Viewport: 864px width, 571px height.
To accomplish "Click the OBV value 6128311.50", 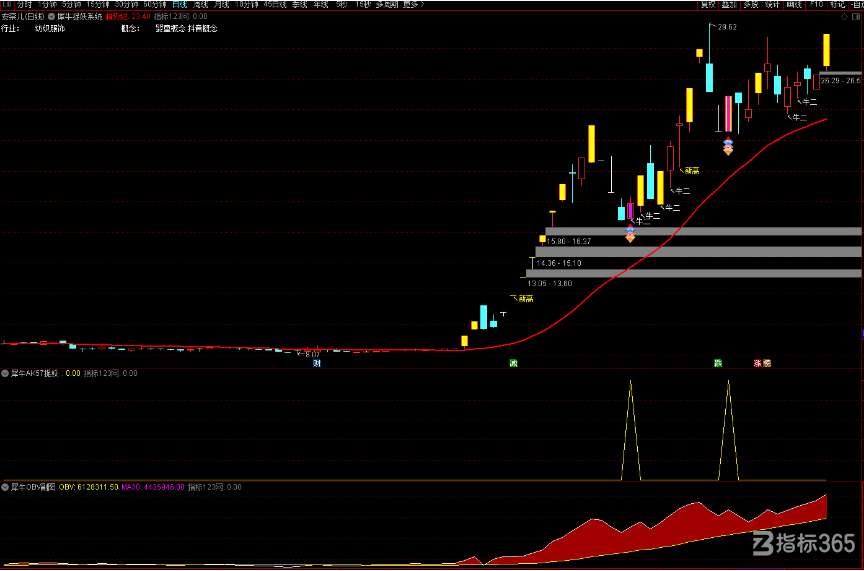I will (97, 487).
